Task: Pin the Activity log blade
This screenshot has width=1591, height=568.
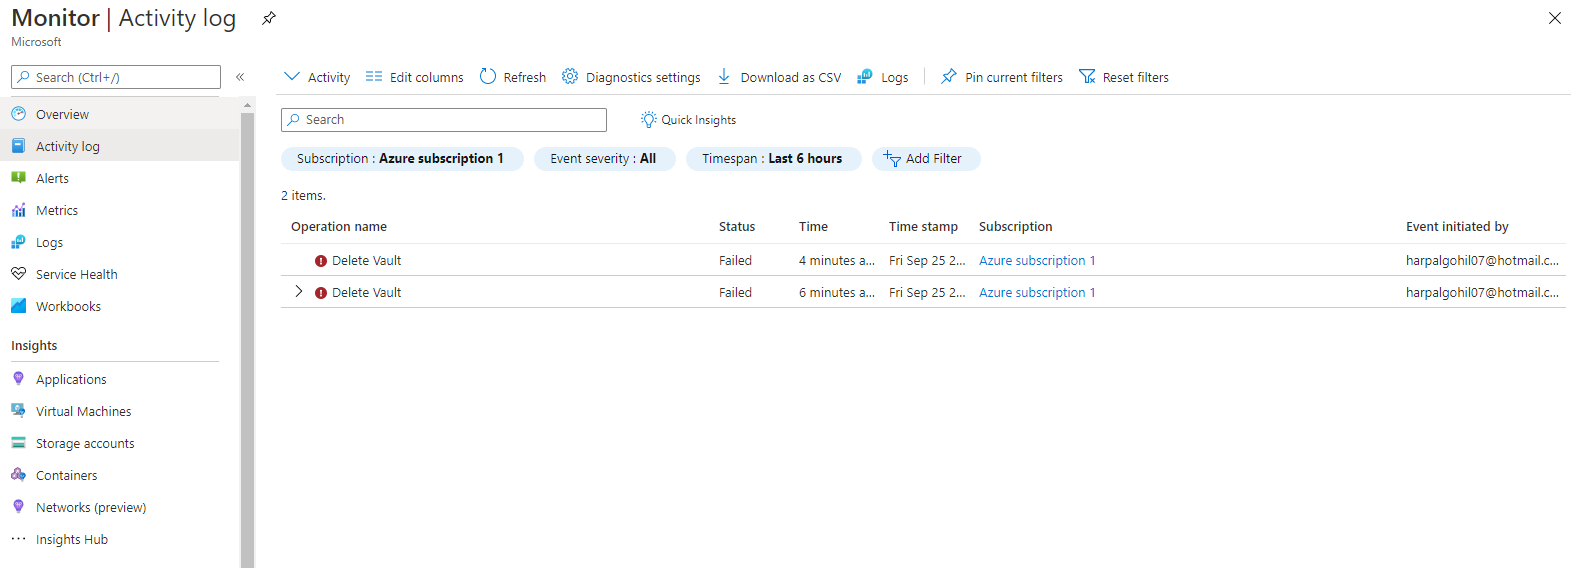Action: pyautogui.click(x=269, y=18)
